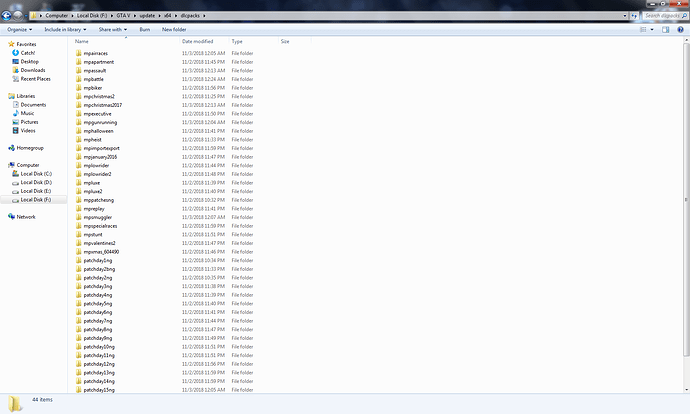The width and height of the screenshot is (690, 414).
Task: Click the change view icon
Action: pyautogui.click(x=643, y=29)
